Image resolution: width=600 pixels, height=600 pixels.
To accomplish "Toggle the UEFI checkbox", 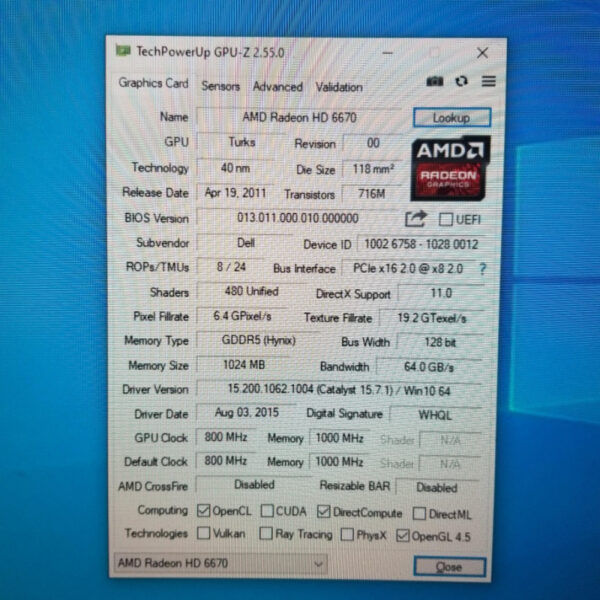I will tap(446, 220).
